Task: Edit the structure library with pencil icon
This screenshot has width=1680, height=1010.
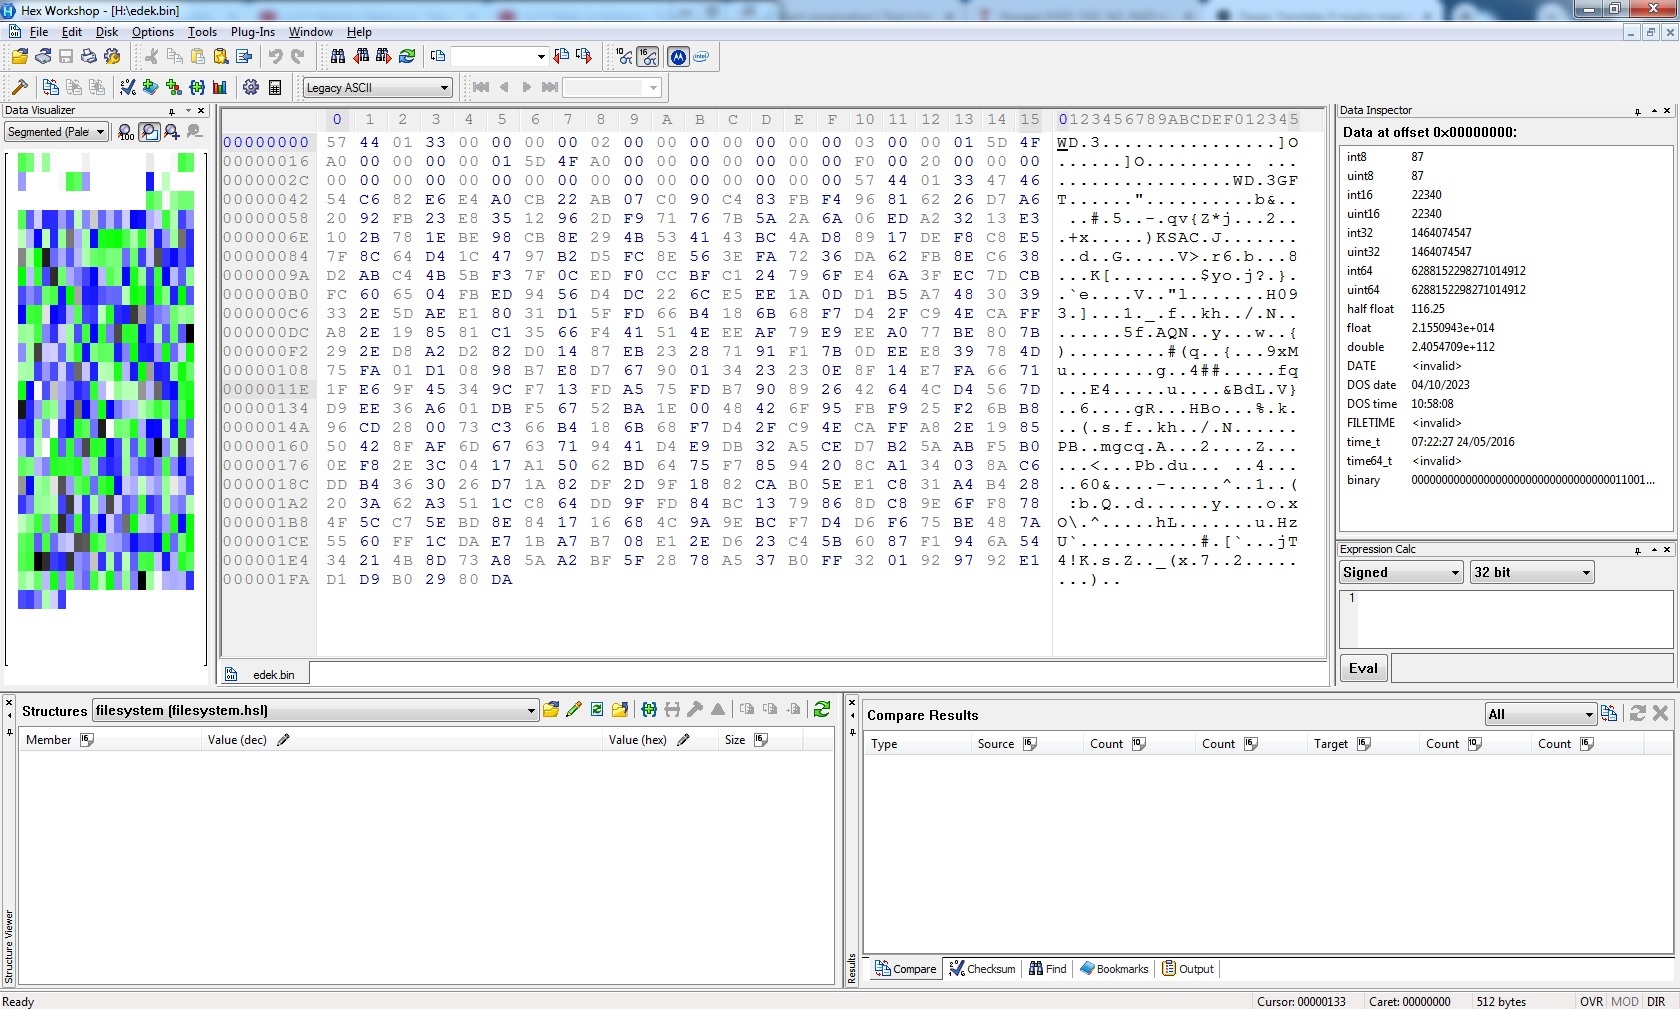Action: coord(574,710)
